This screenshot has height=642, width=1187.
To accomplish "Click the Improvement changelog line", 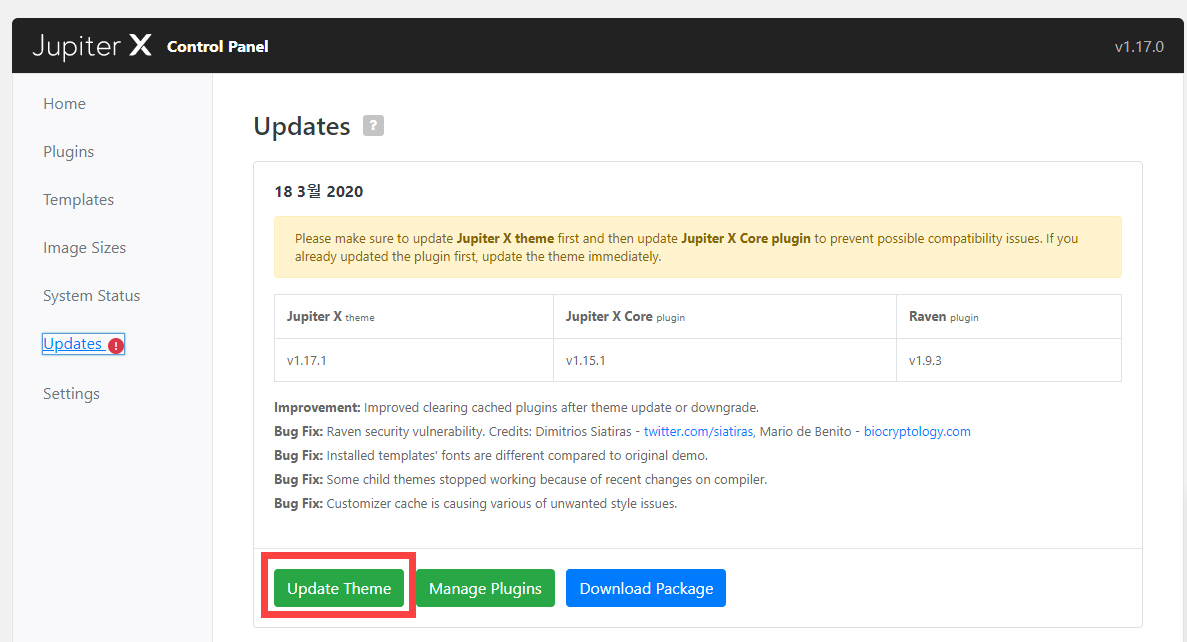I will coord(516,407).
